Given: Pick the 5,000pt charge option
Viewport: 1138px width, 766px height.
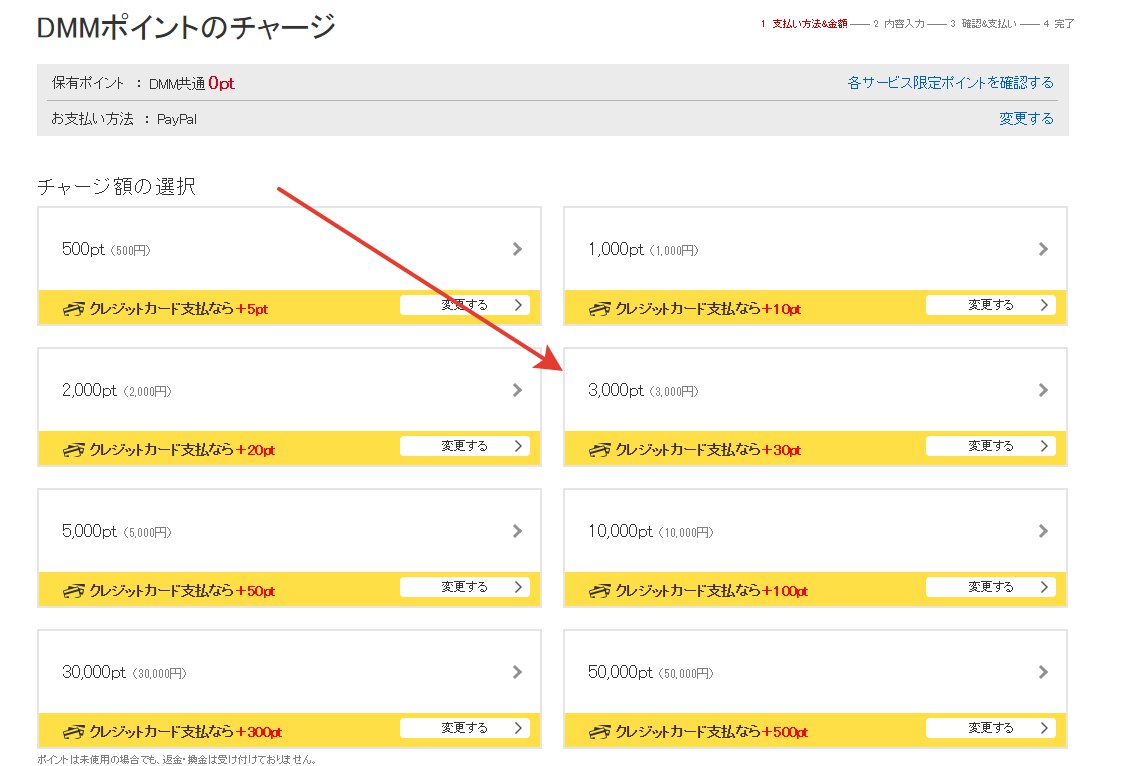Looking at the screenshot, I should [289, 531].
